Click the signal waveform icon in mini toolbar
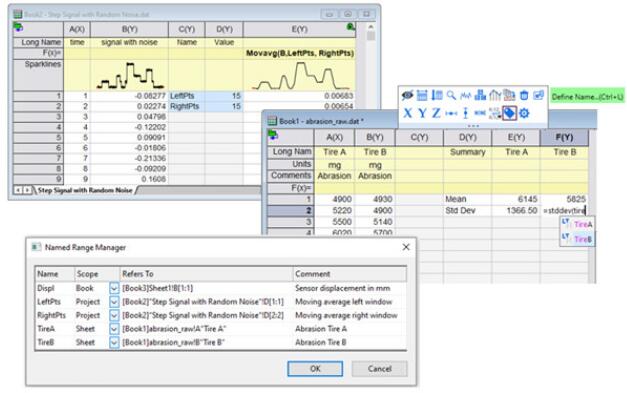 coord(465,96)
